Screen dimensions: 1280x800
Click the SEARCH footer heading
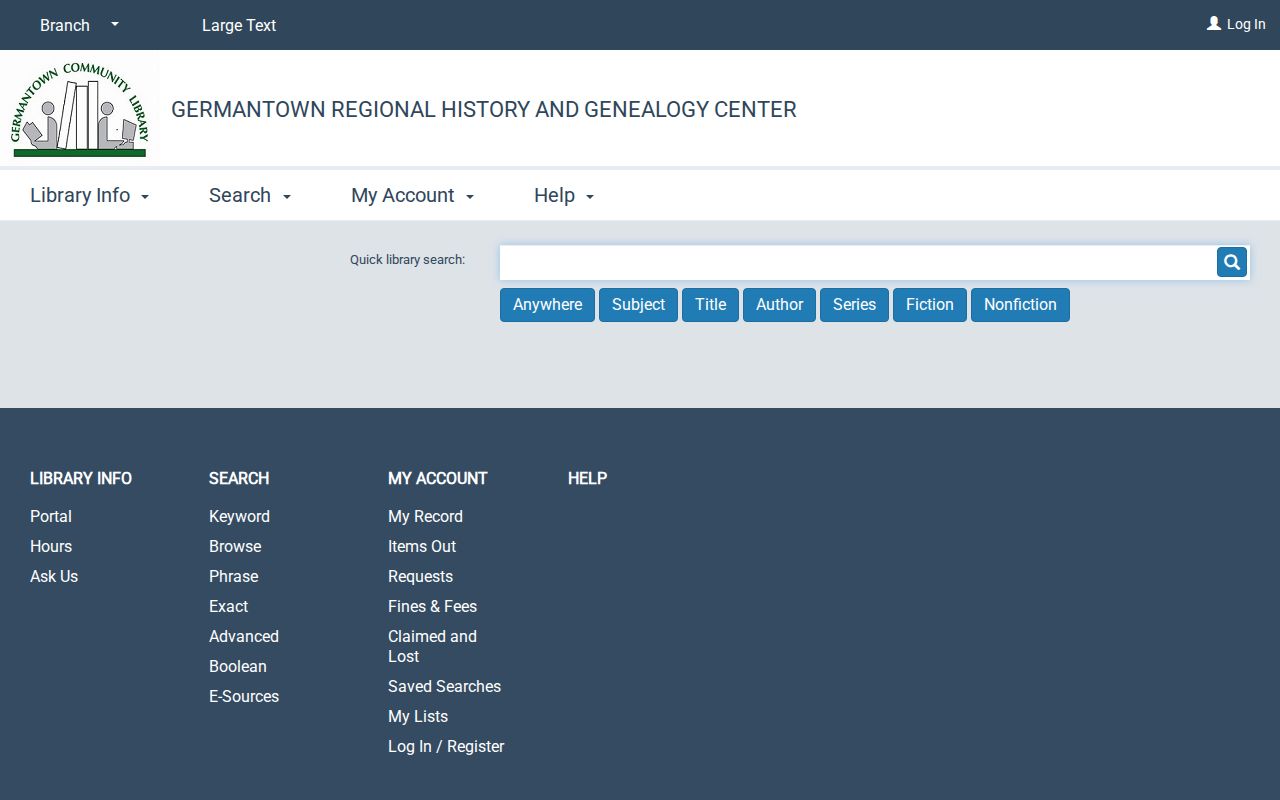239,478
